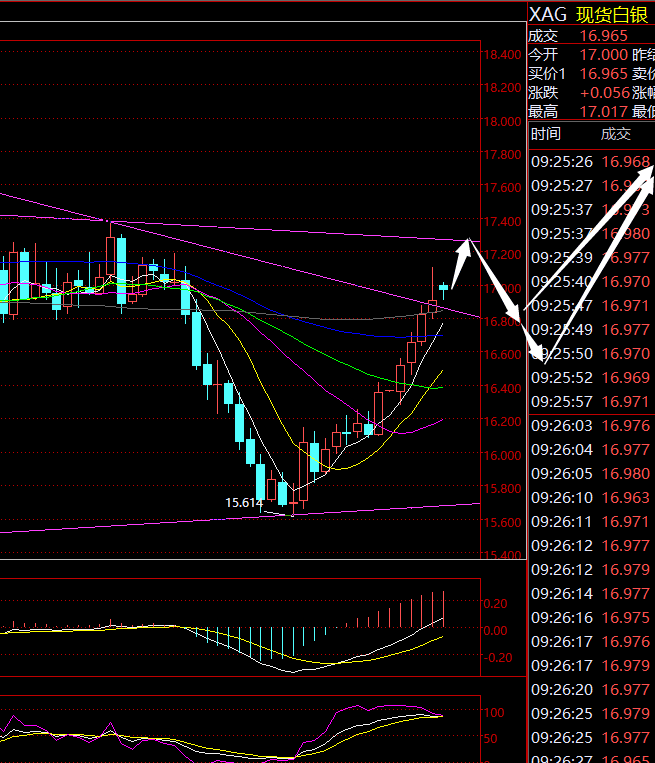655x763 pixels.
Task: Click the 09:26:10 tick at 16.963
Action: pyautogui.click(x=591, y=498)
